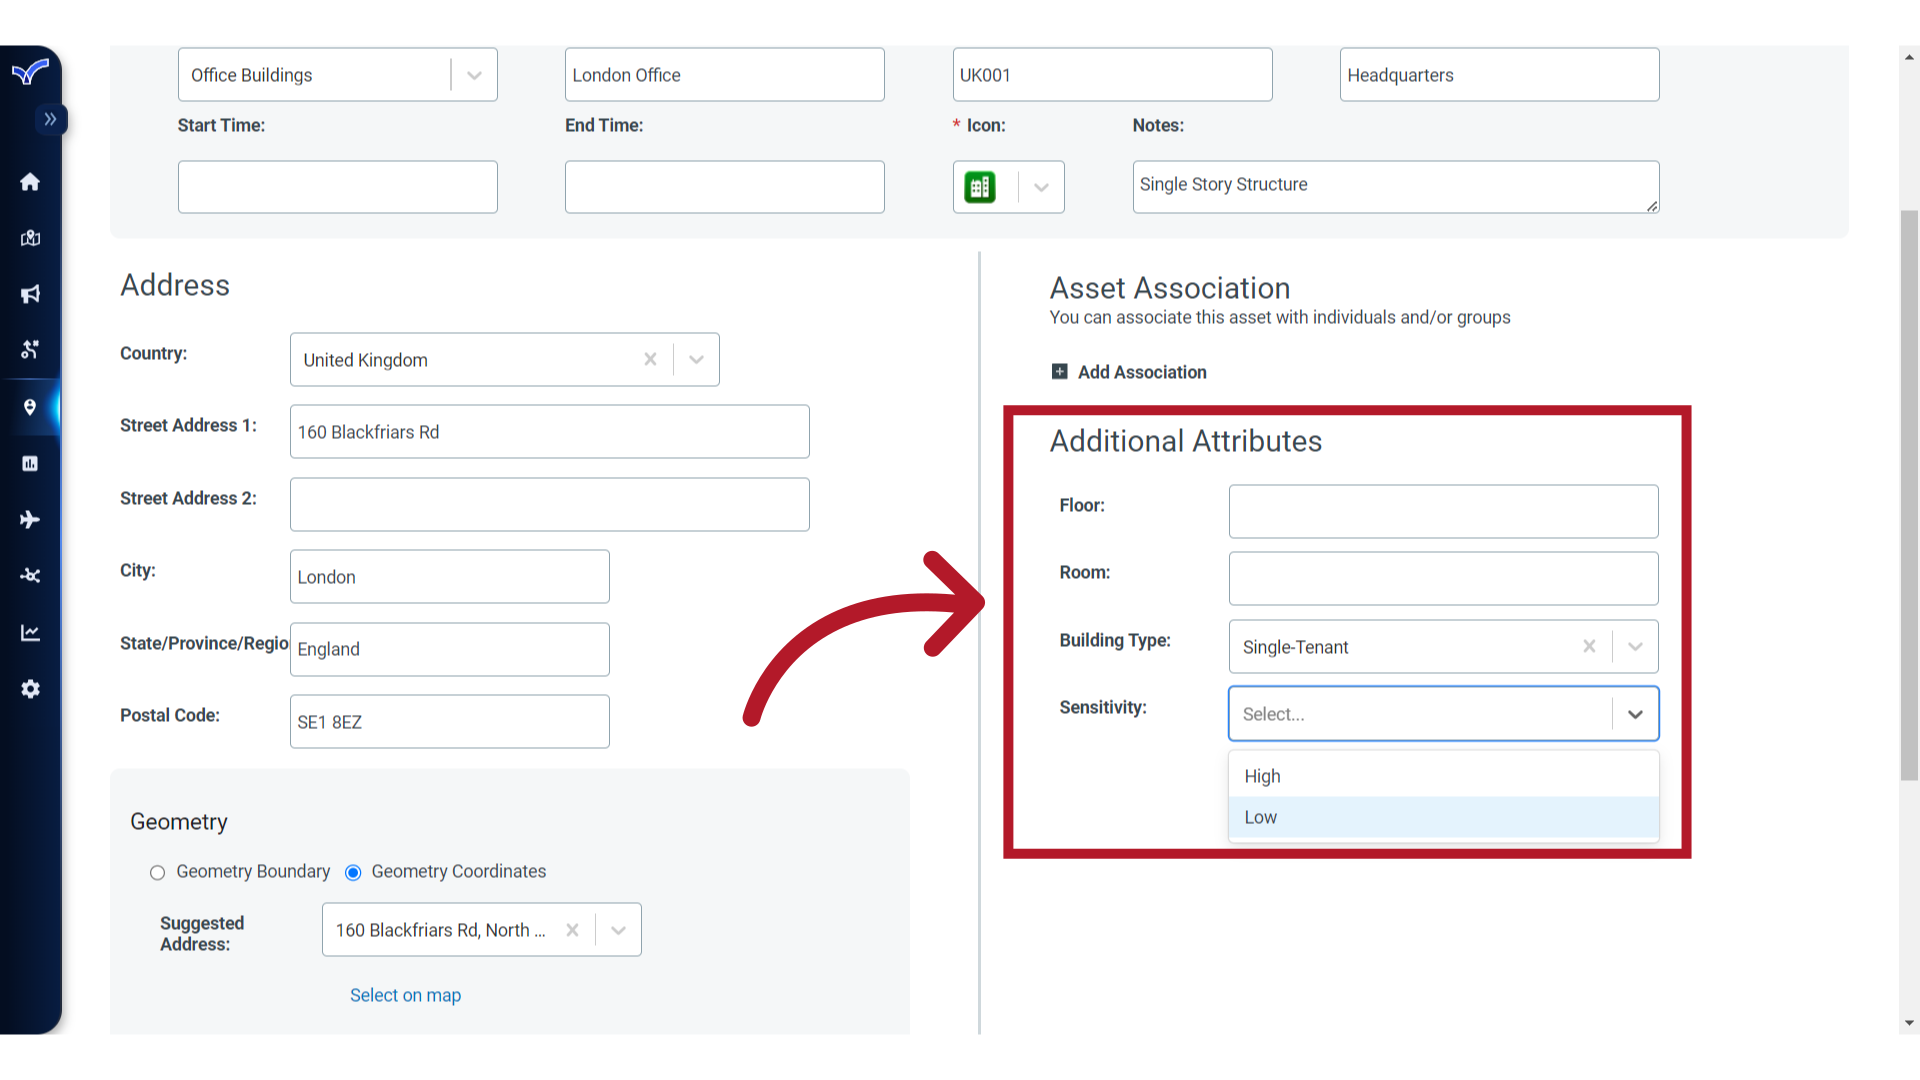Expand the Building Type dropdown chevron
This screenshot has width=1920, height=1080.
pyautogui.click(x=1635, y=646)
